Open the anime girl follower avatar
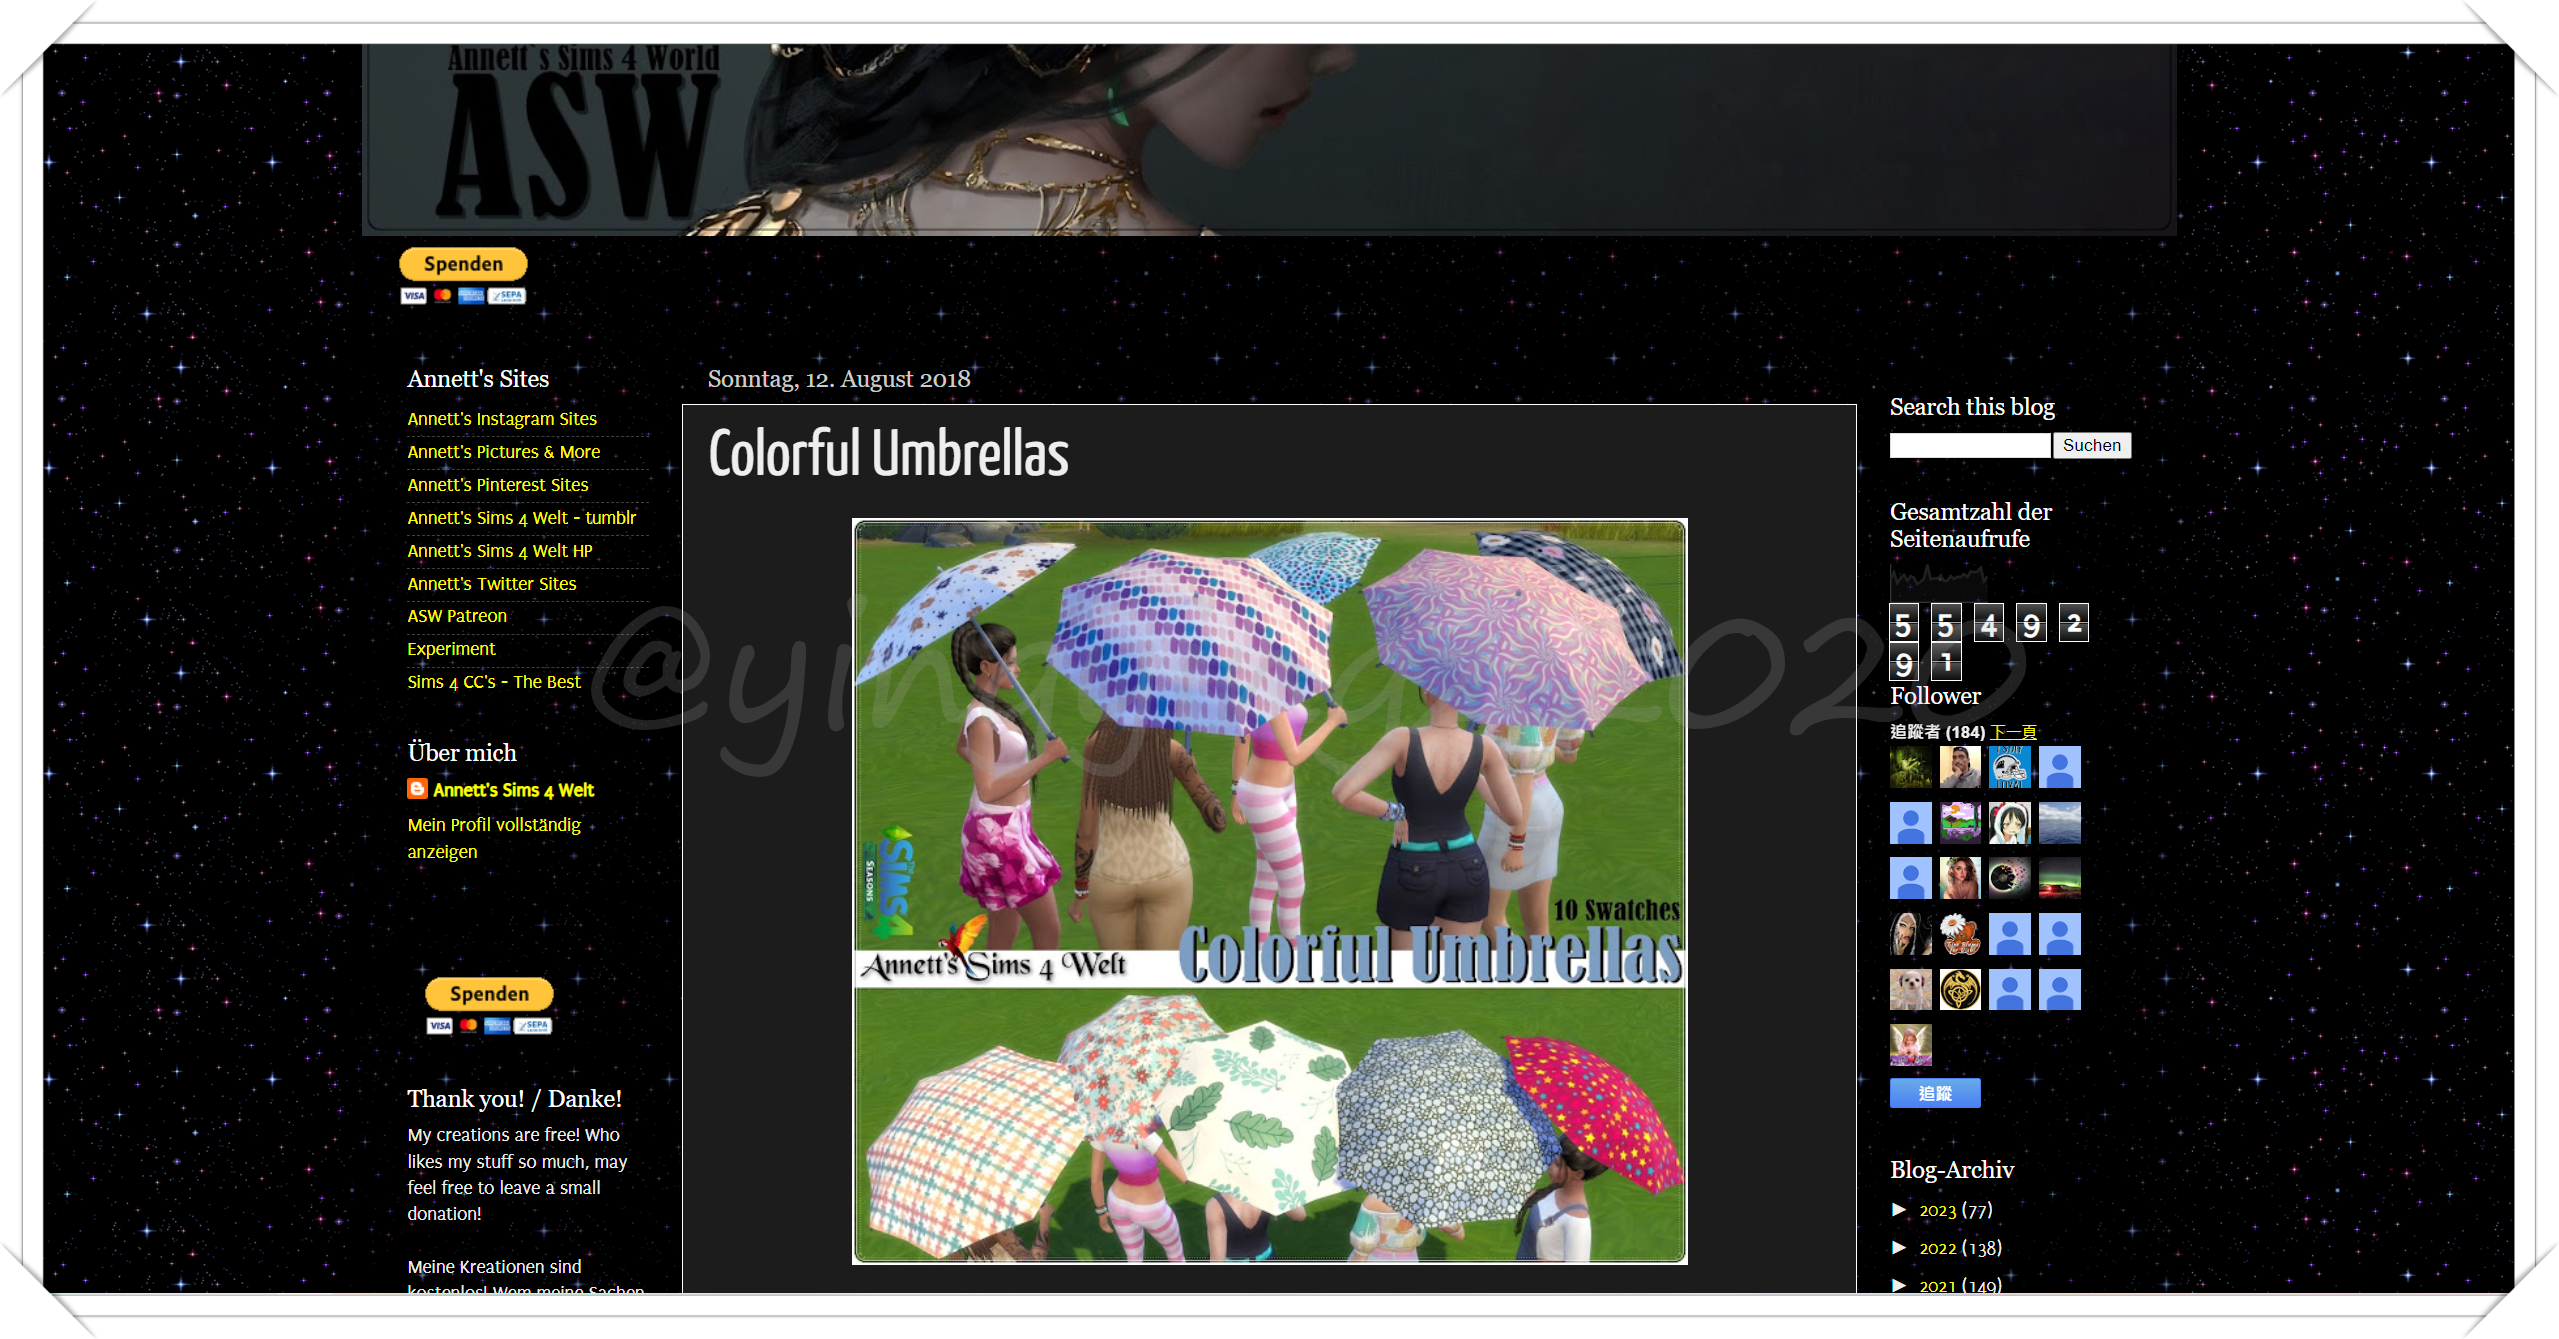This screenshot has height=1339, width=2559. click(x=2009, y=823)
